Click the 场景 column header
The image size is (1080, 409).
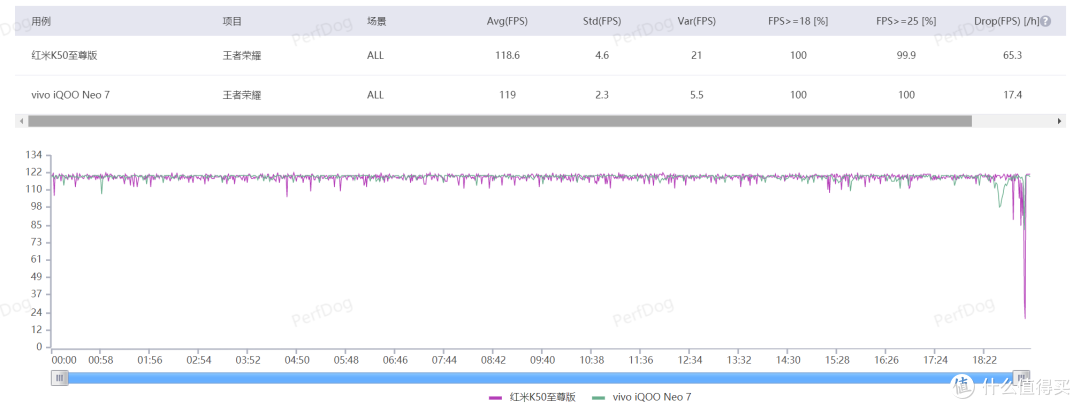(x=377, y=21)
